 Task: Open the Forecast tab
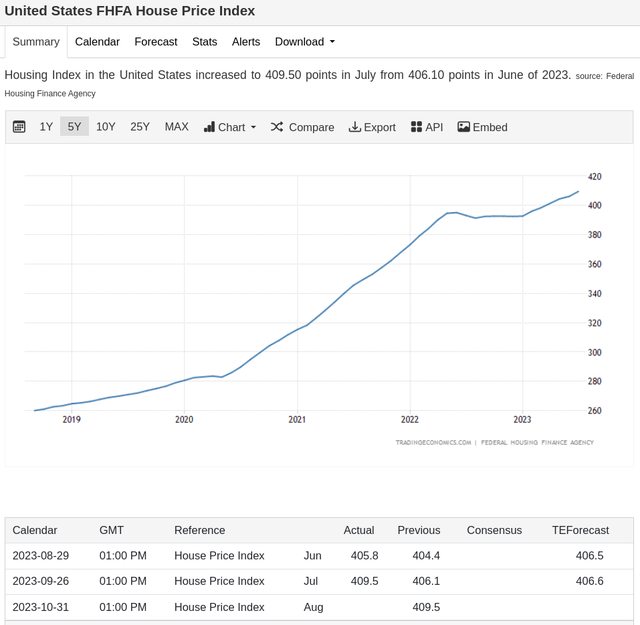pos(156,42)
